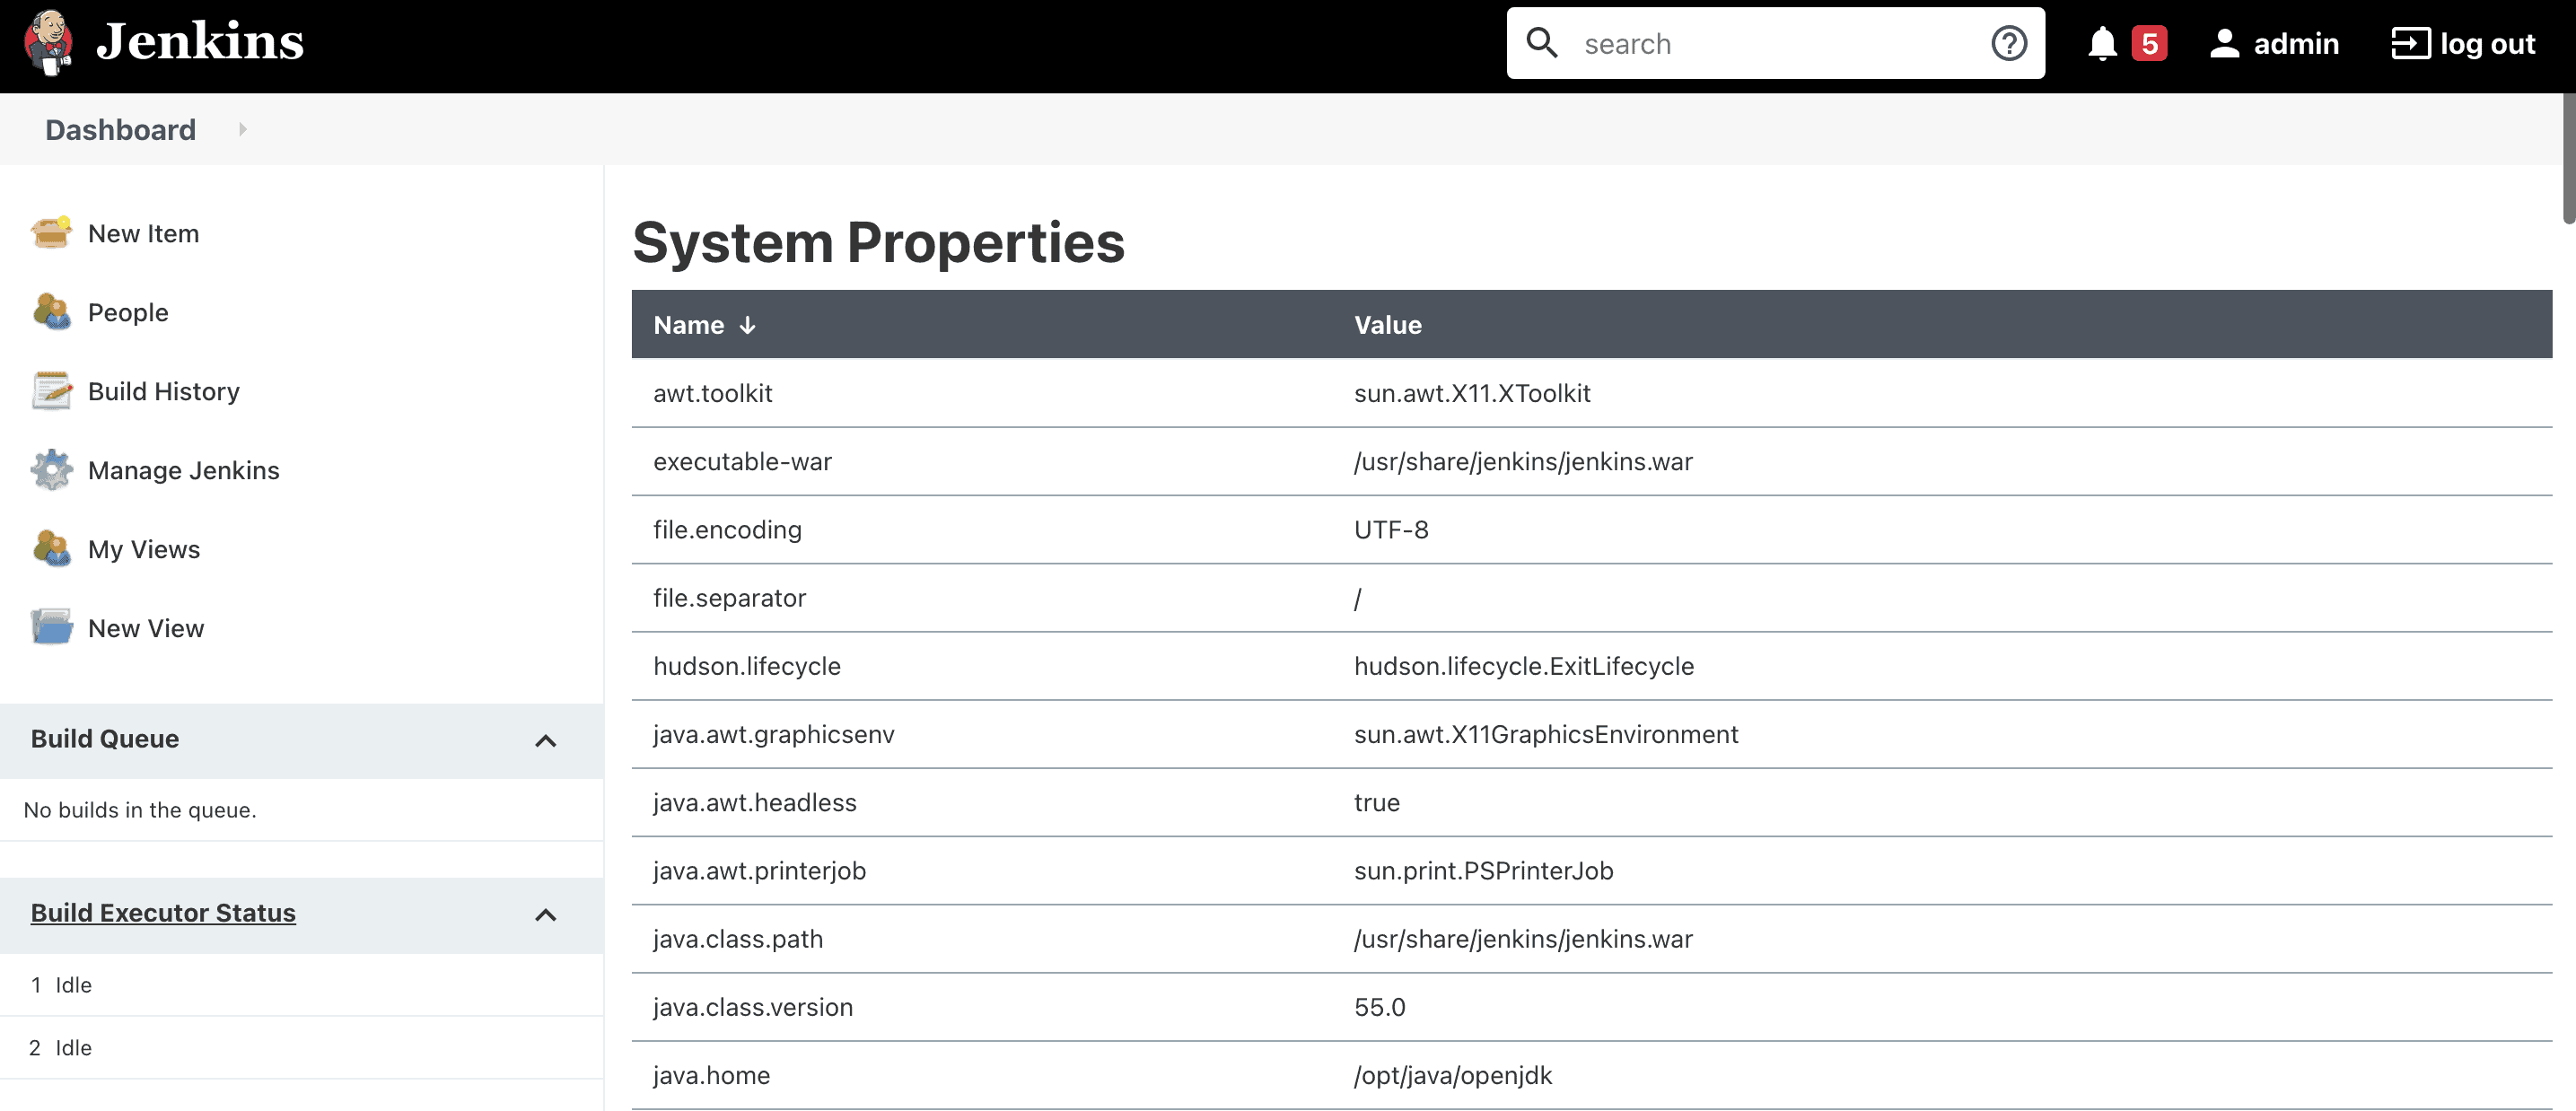Click the java.home property value link
Image resolution: width=2576 pixels, height=1111 pixels.
1452,1075
